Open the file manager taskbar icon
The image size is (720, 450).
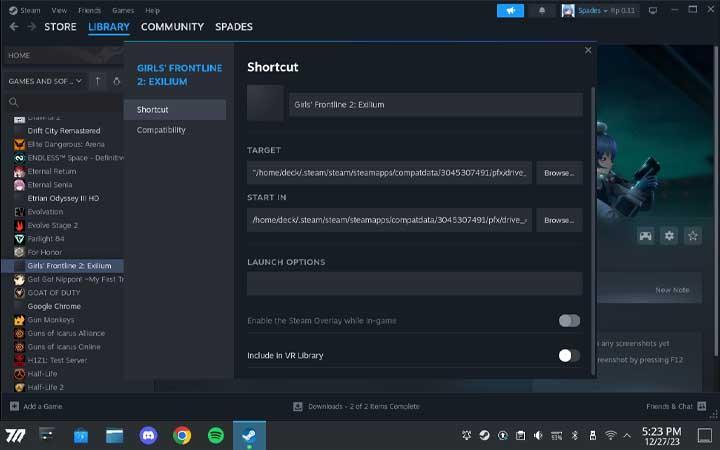(114, 435)
